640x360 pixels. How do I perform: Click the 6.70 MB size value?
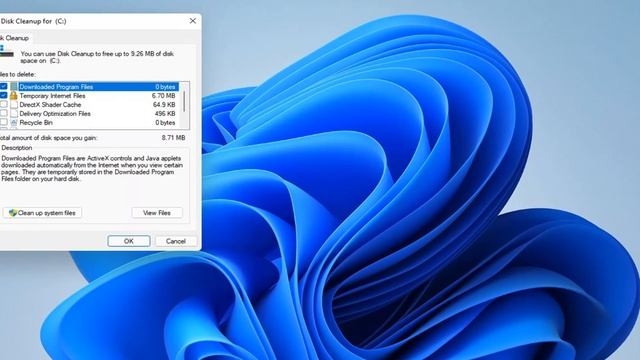pyautogui.click(x=163, y=96)
